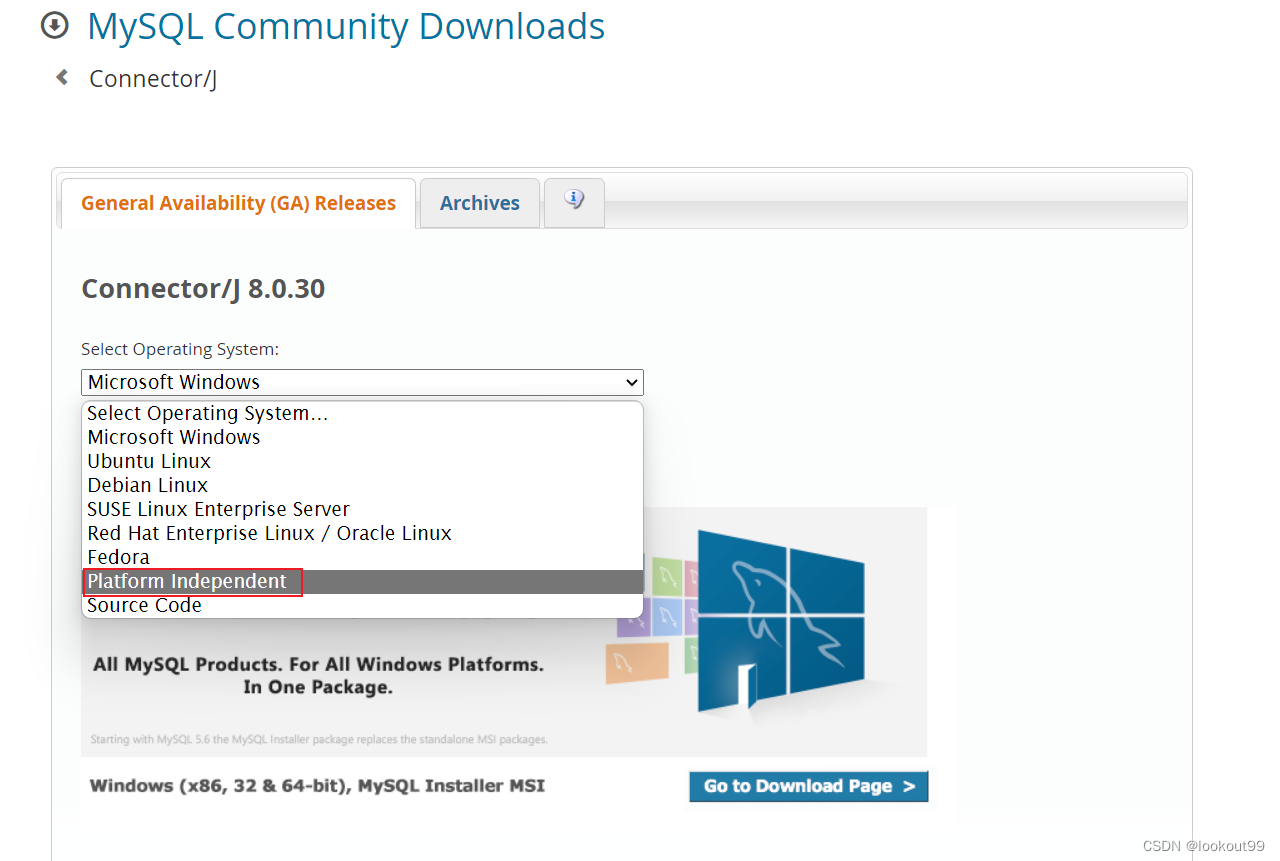Select Debian Linux from the list
This screenshot has width=1280, height=861.
pos(362,485)
